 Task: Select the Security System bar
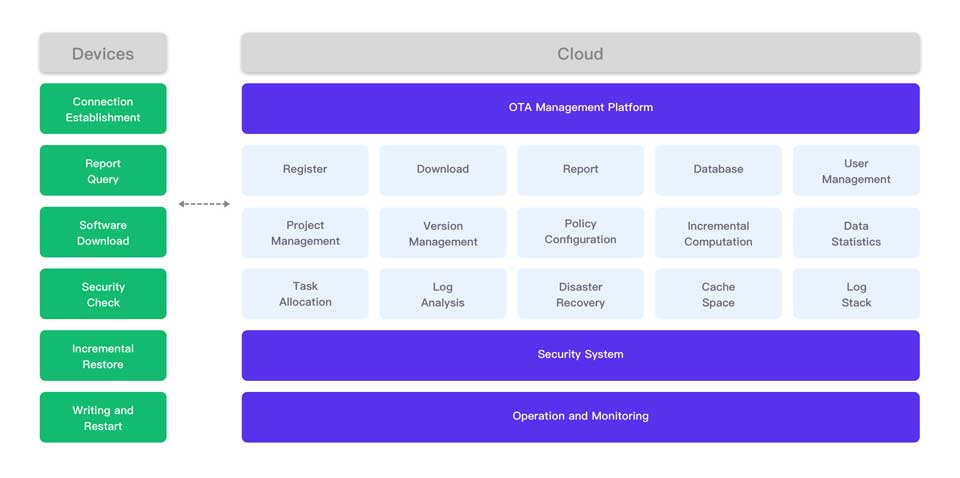(580, 355)
